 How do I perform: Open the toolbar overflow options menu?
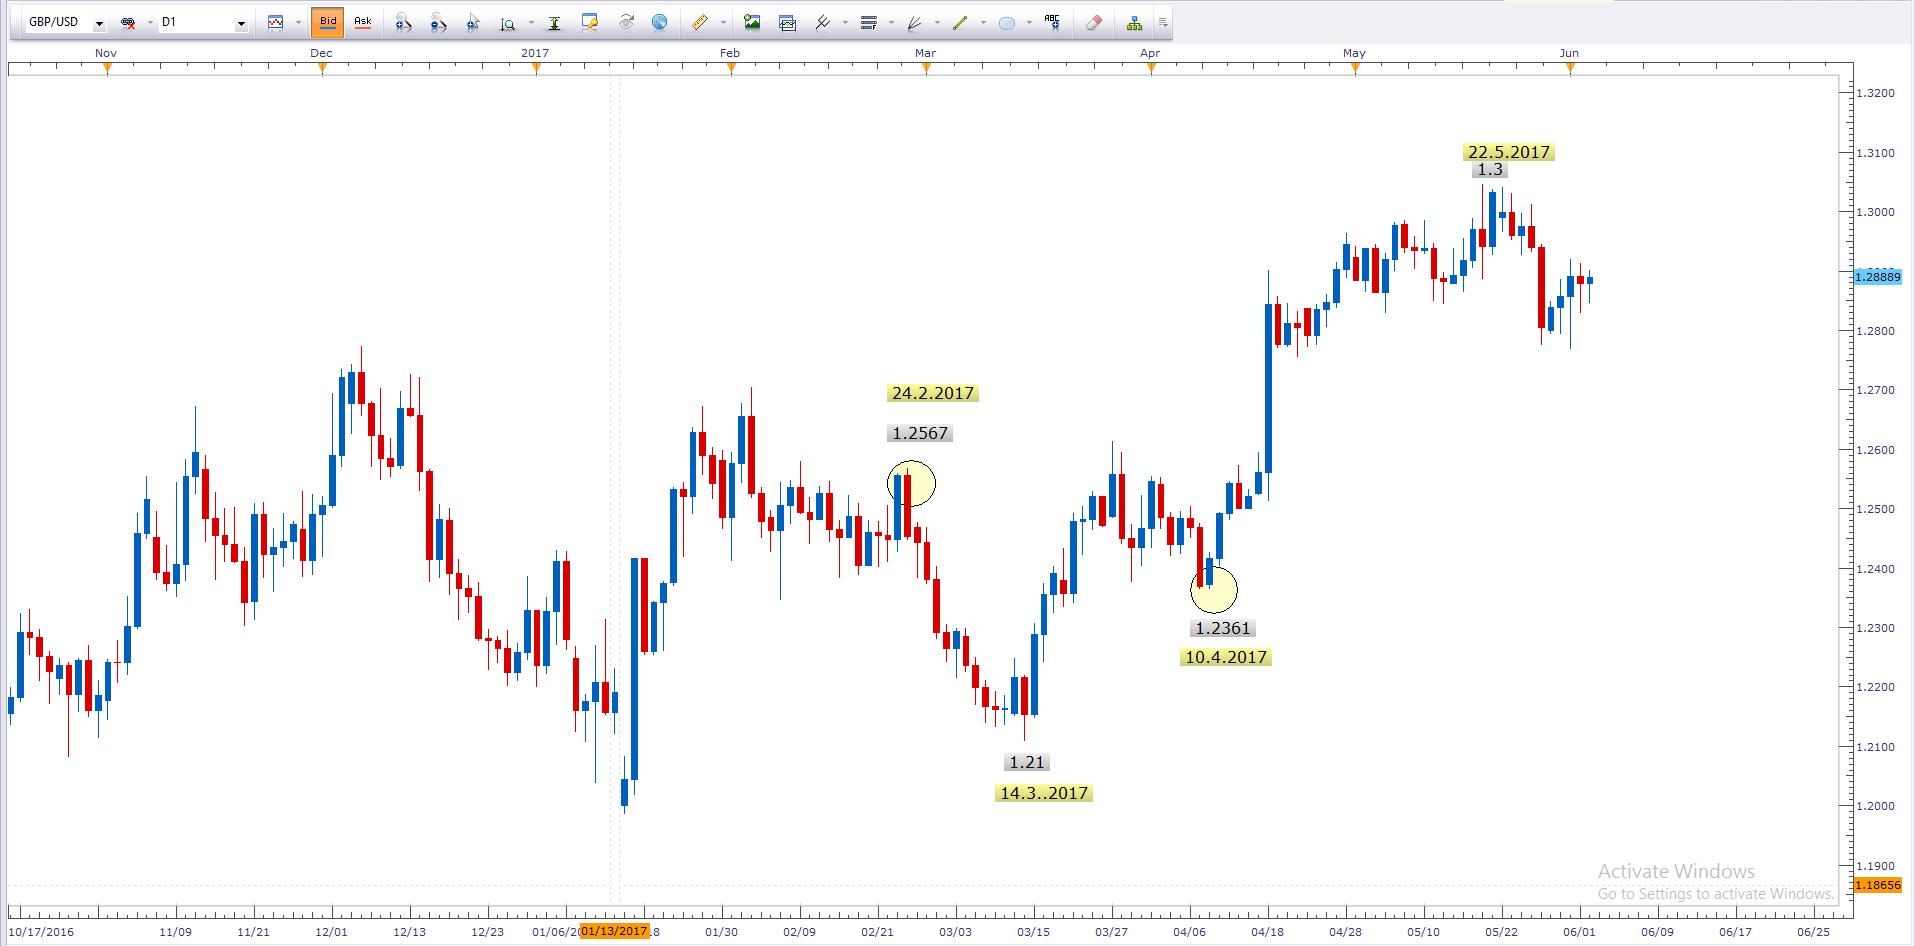coord(1163,23)
